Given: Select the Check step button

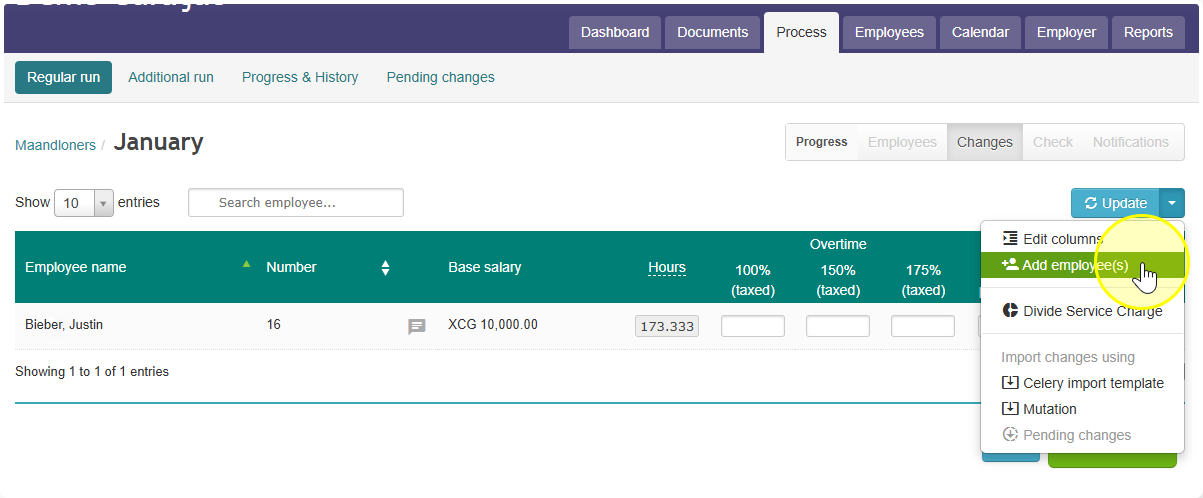Looking at the screenshot, I should pos(1053,142).
